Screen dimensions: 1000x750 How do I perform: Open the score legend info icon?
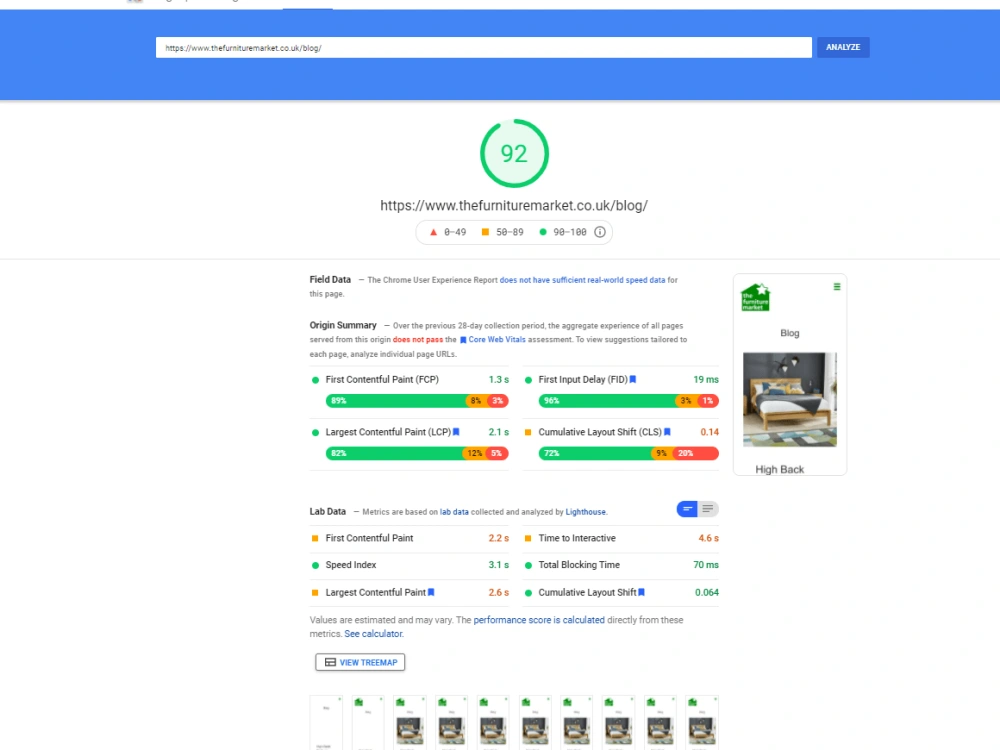pos(599,232)
